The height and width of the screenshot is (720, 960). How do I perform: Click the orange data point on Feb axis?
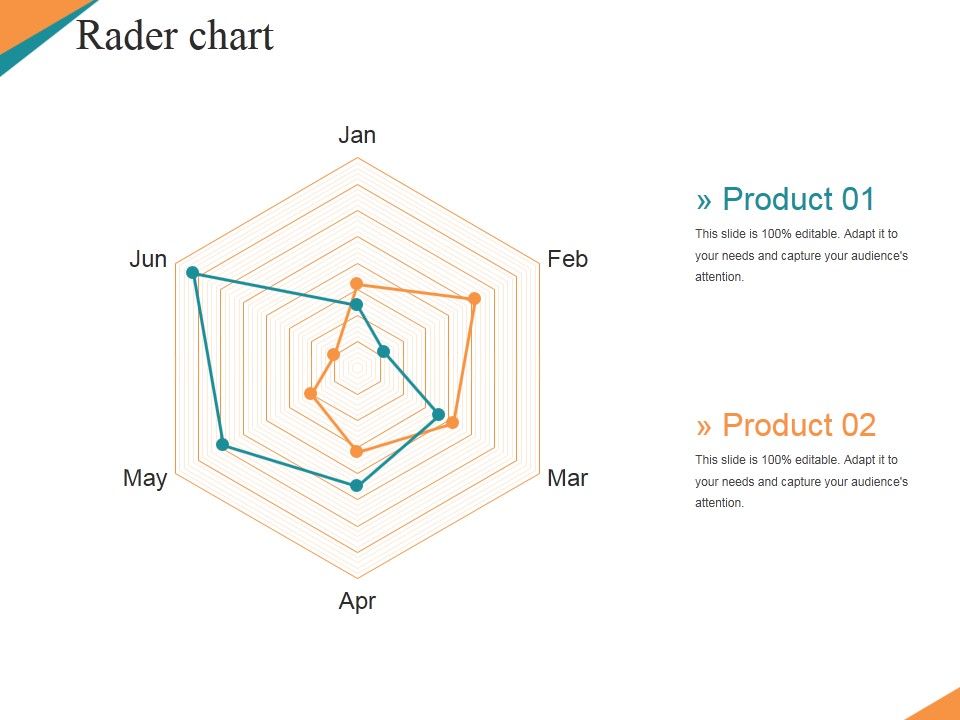(475, 299)
